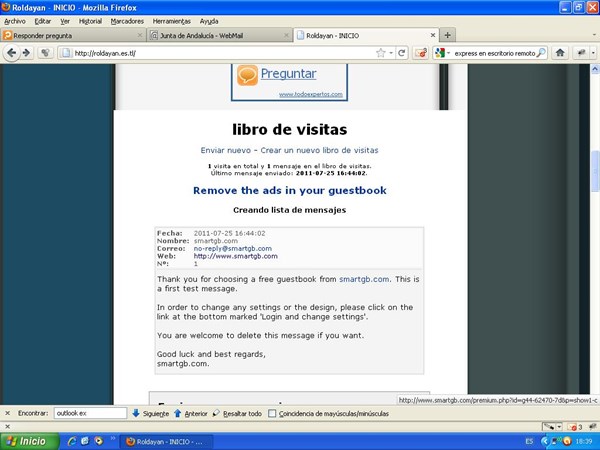Click the orange Preguntar speech bubble icon

[x=247, y=75]
